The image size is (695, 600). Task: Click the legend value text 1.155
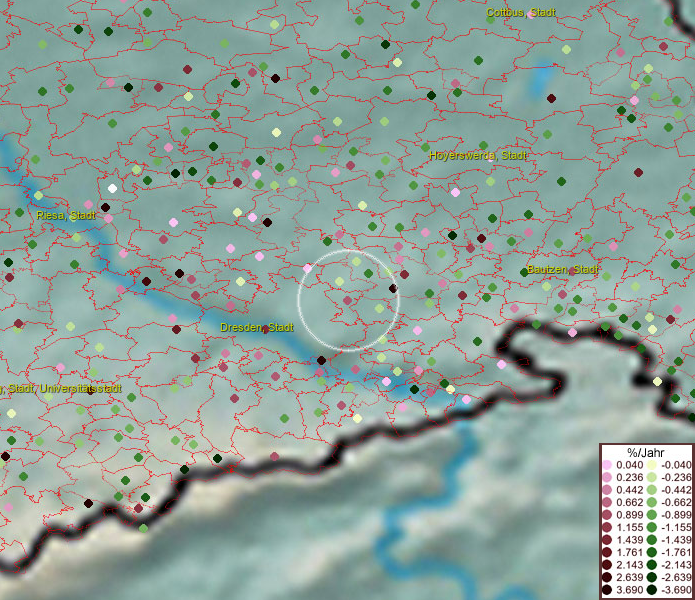tap(630, 527)
